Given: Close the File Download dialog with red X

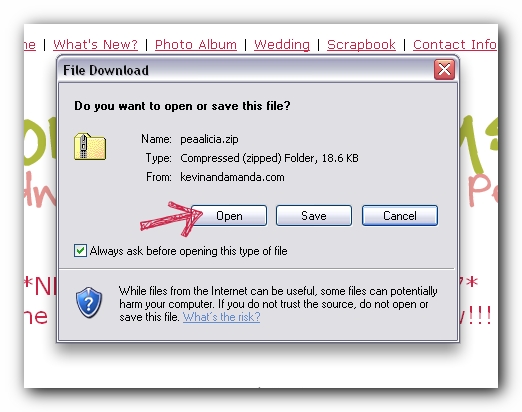Looking at the screenshot, I should (444, 70).
